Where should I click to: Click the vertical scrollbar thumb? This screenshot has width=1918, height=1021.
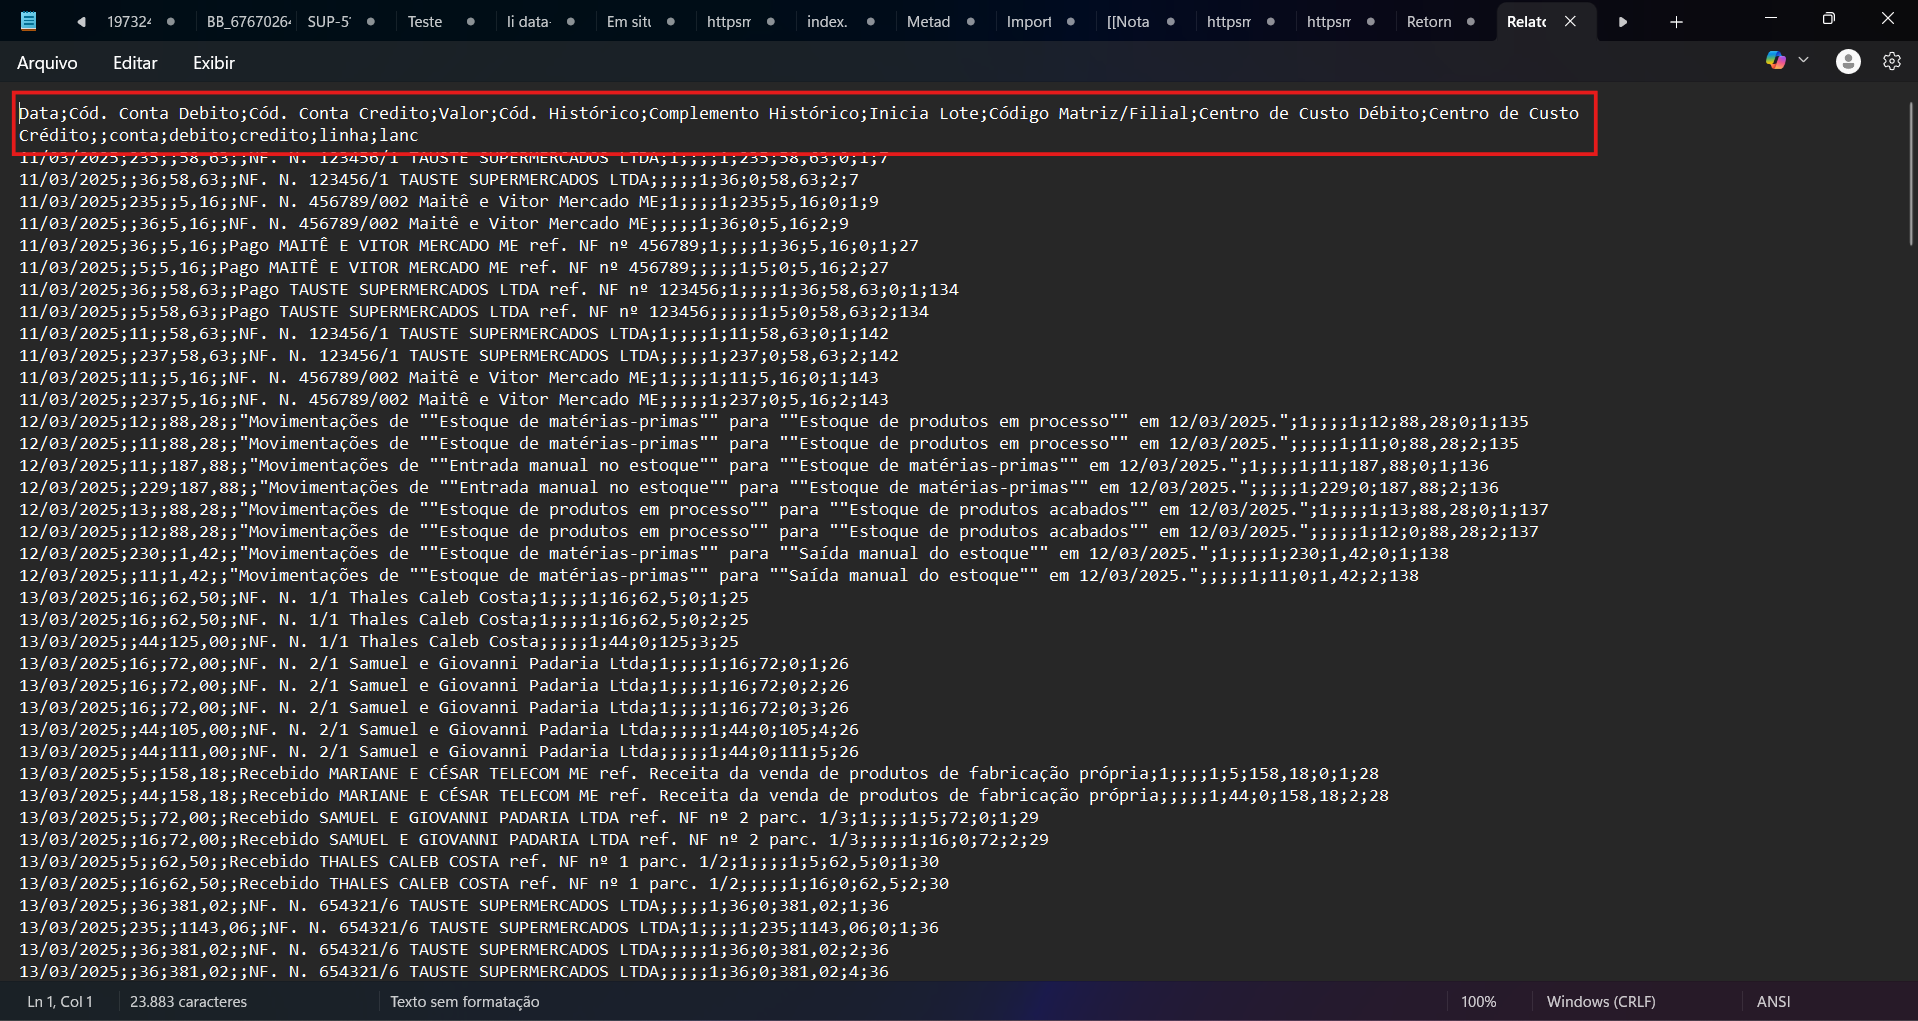click(x=1910, y=172)
